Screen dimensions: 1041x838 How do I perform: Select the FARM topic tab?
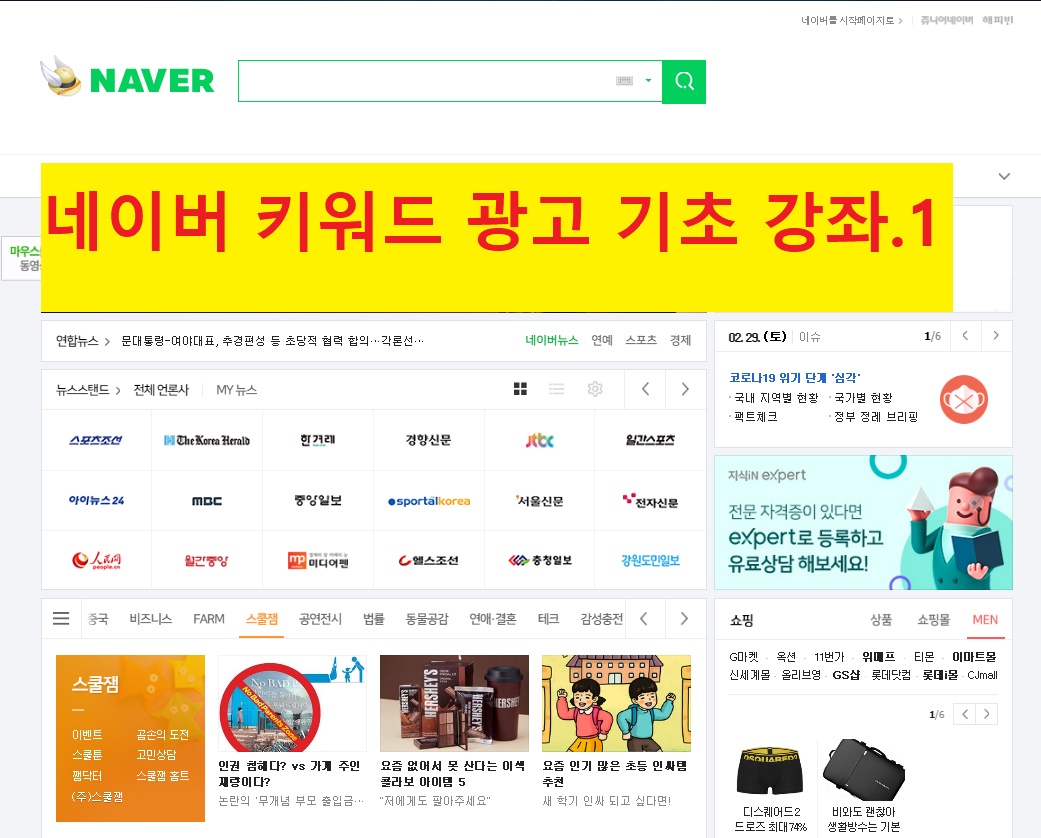click(x=208, y=619)
